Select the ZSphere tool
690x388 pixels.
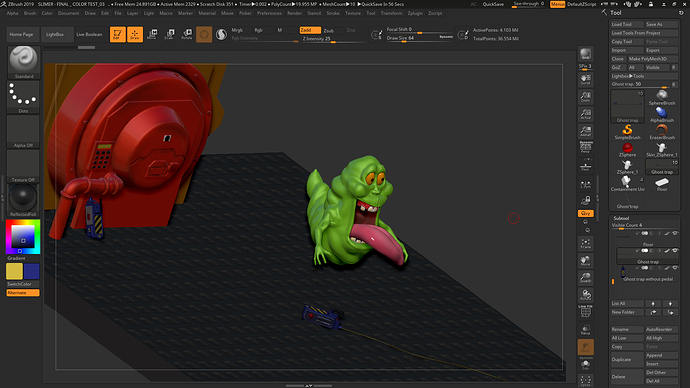point(627,149)
